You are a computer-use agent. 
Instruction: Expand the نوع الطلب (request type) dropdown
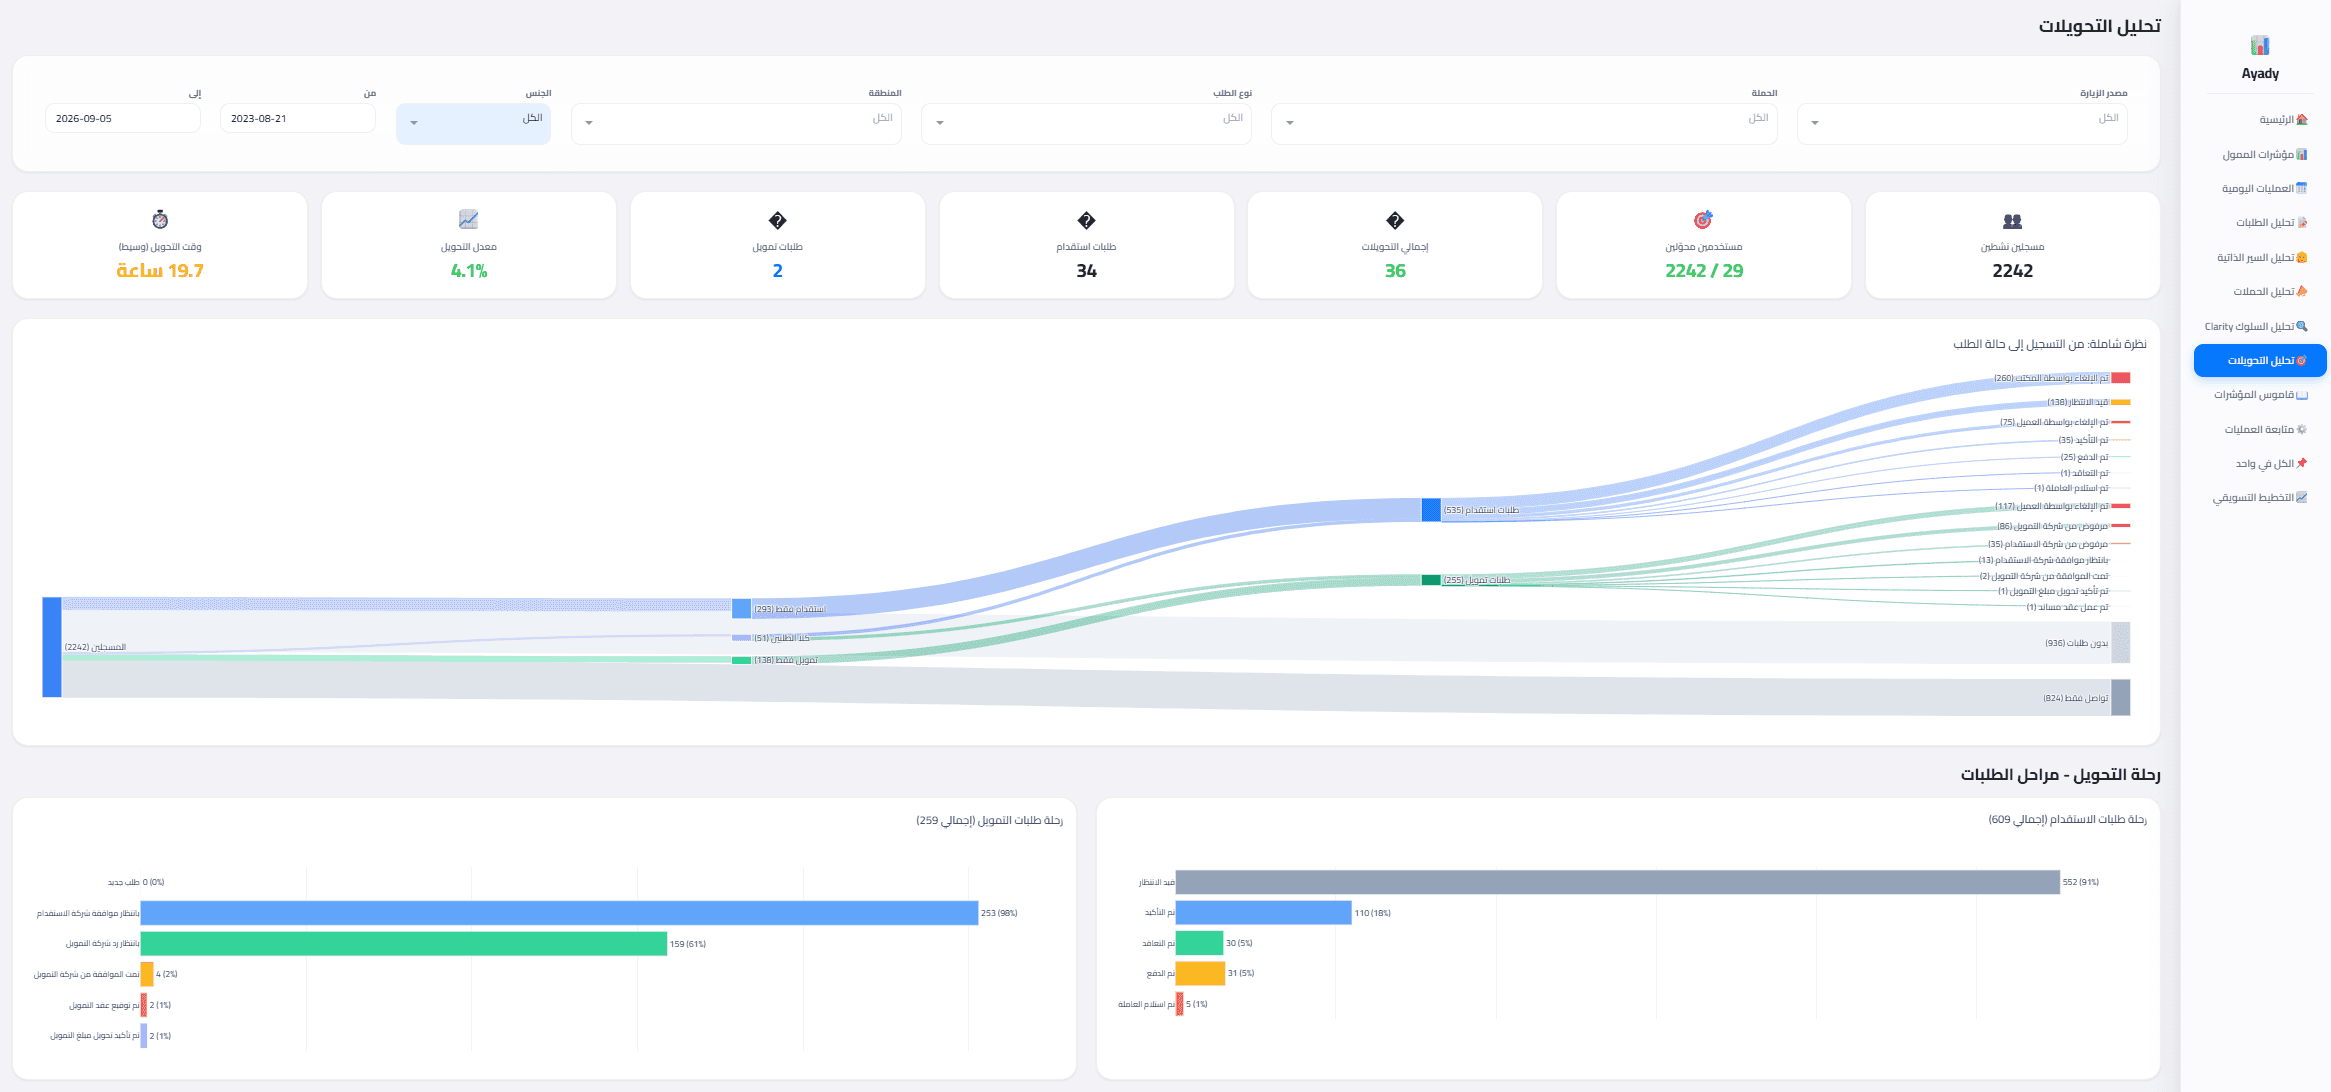point(1086,123)
